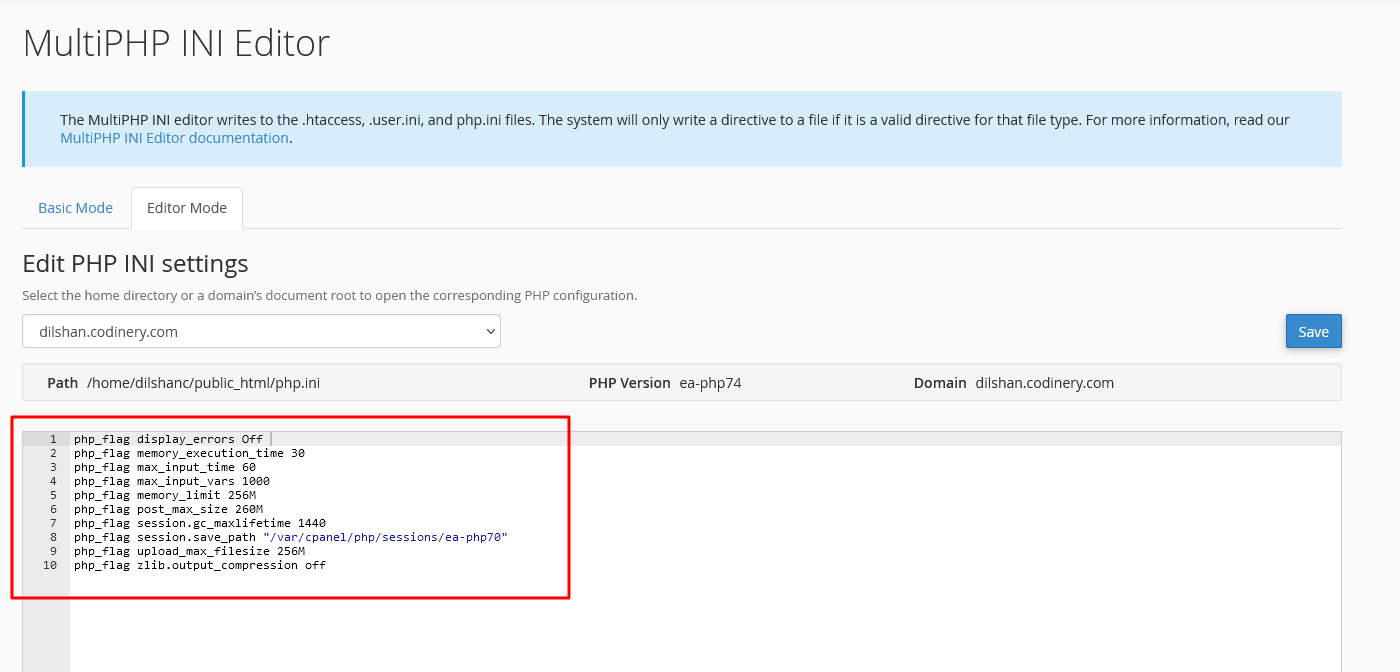Open the MultiPHP INI Editor documentation link

(x=174, y=137)
